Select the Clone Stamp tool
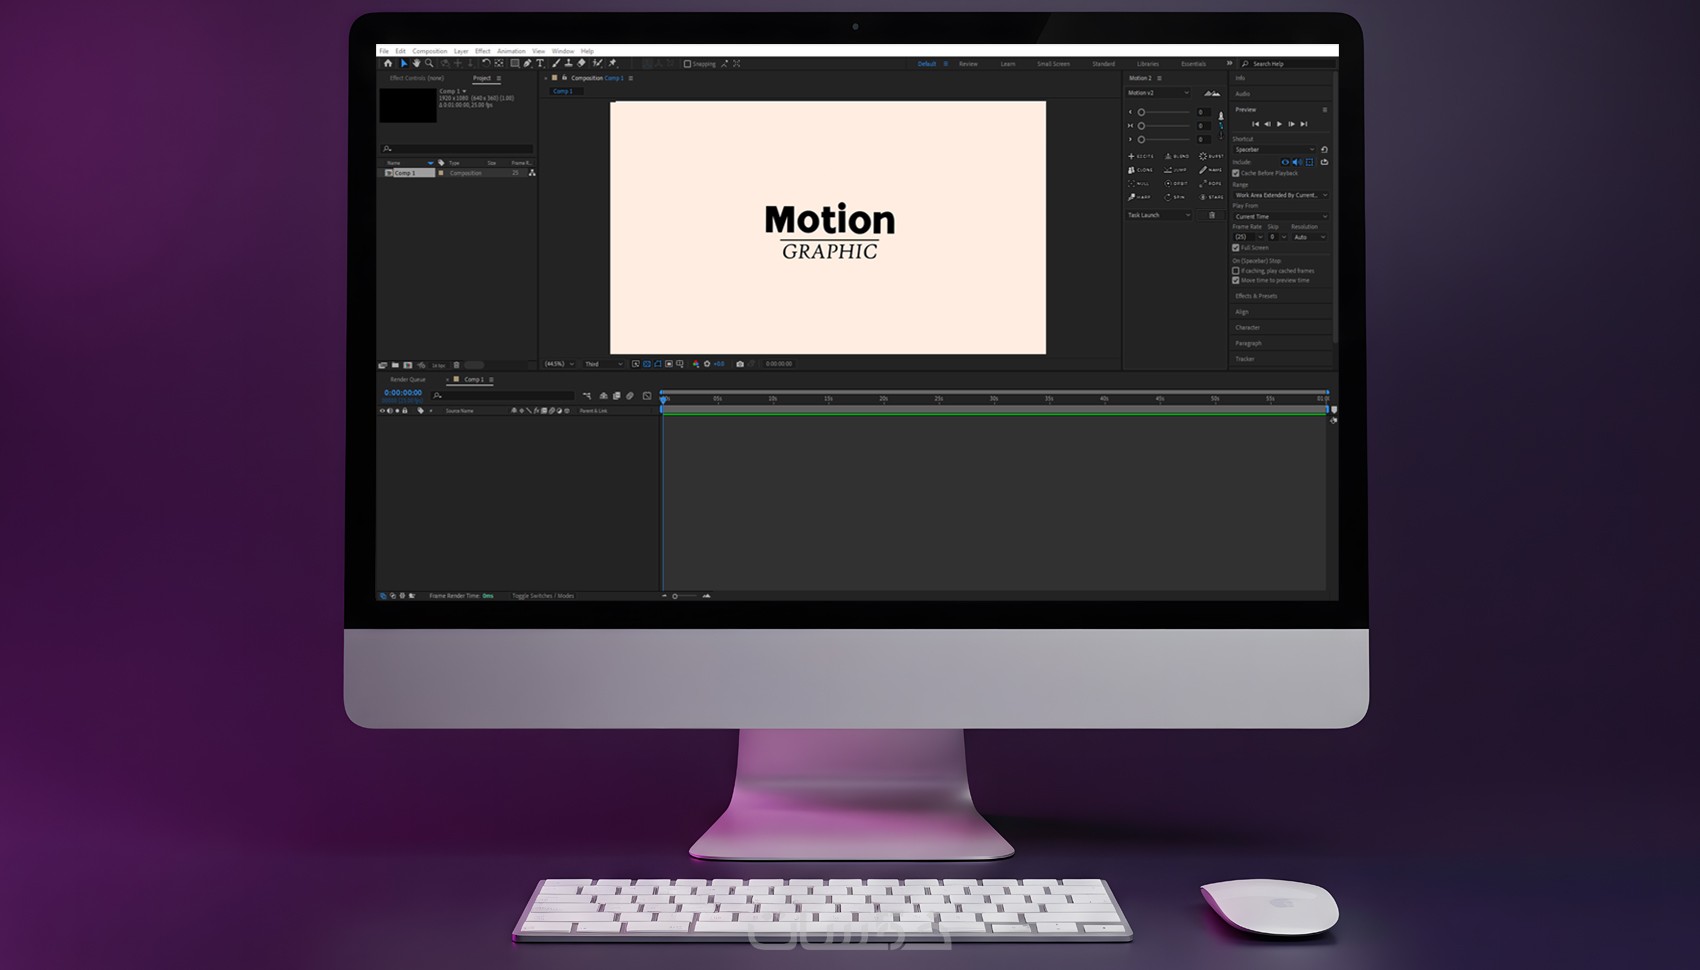Image resolution: width=1700 pixels, height=970 pixels. 569,63
